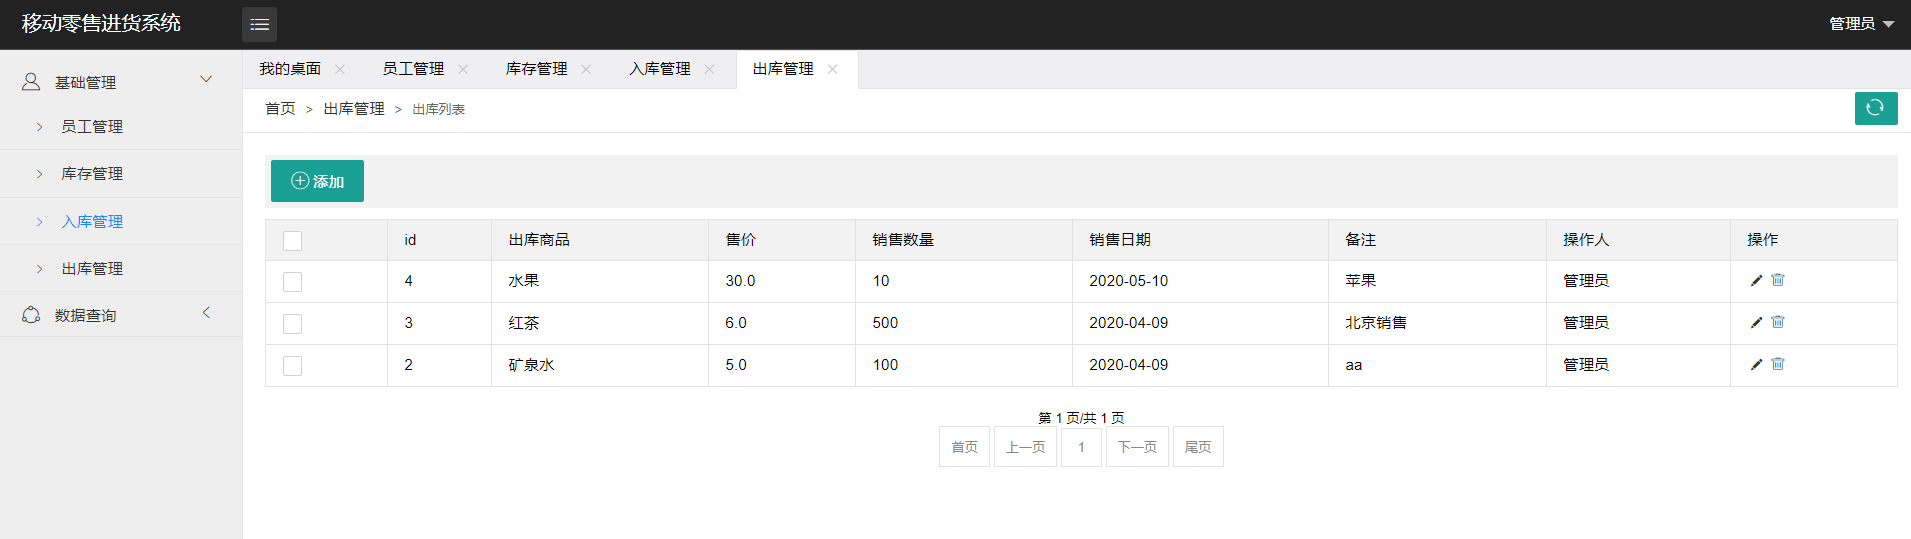Delete the 矿泉水 row with trash icon
This screenshot has height=539, width=1911.
click(x=1777, y=364)
